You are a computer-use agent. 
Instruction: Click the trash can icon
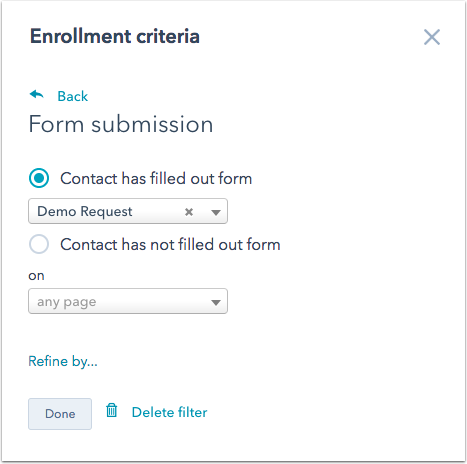pyautogui.click(x=112, y=410)
